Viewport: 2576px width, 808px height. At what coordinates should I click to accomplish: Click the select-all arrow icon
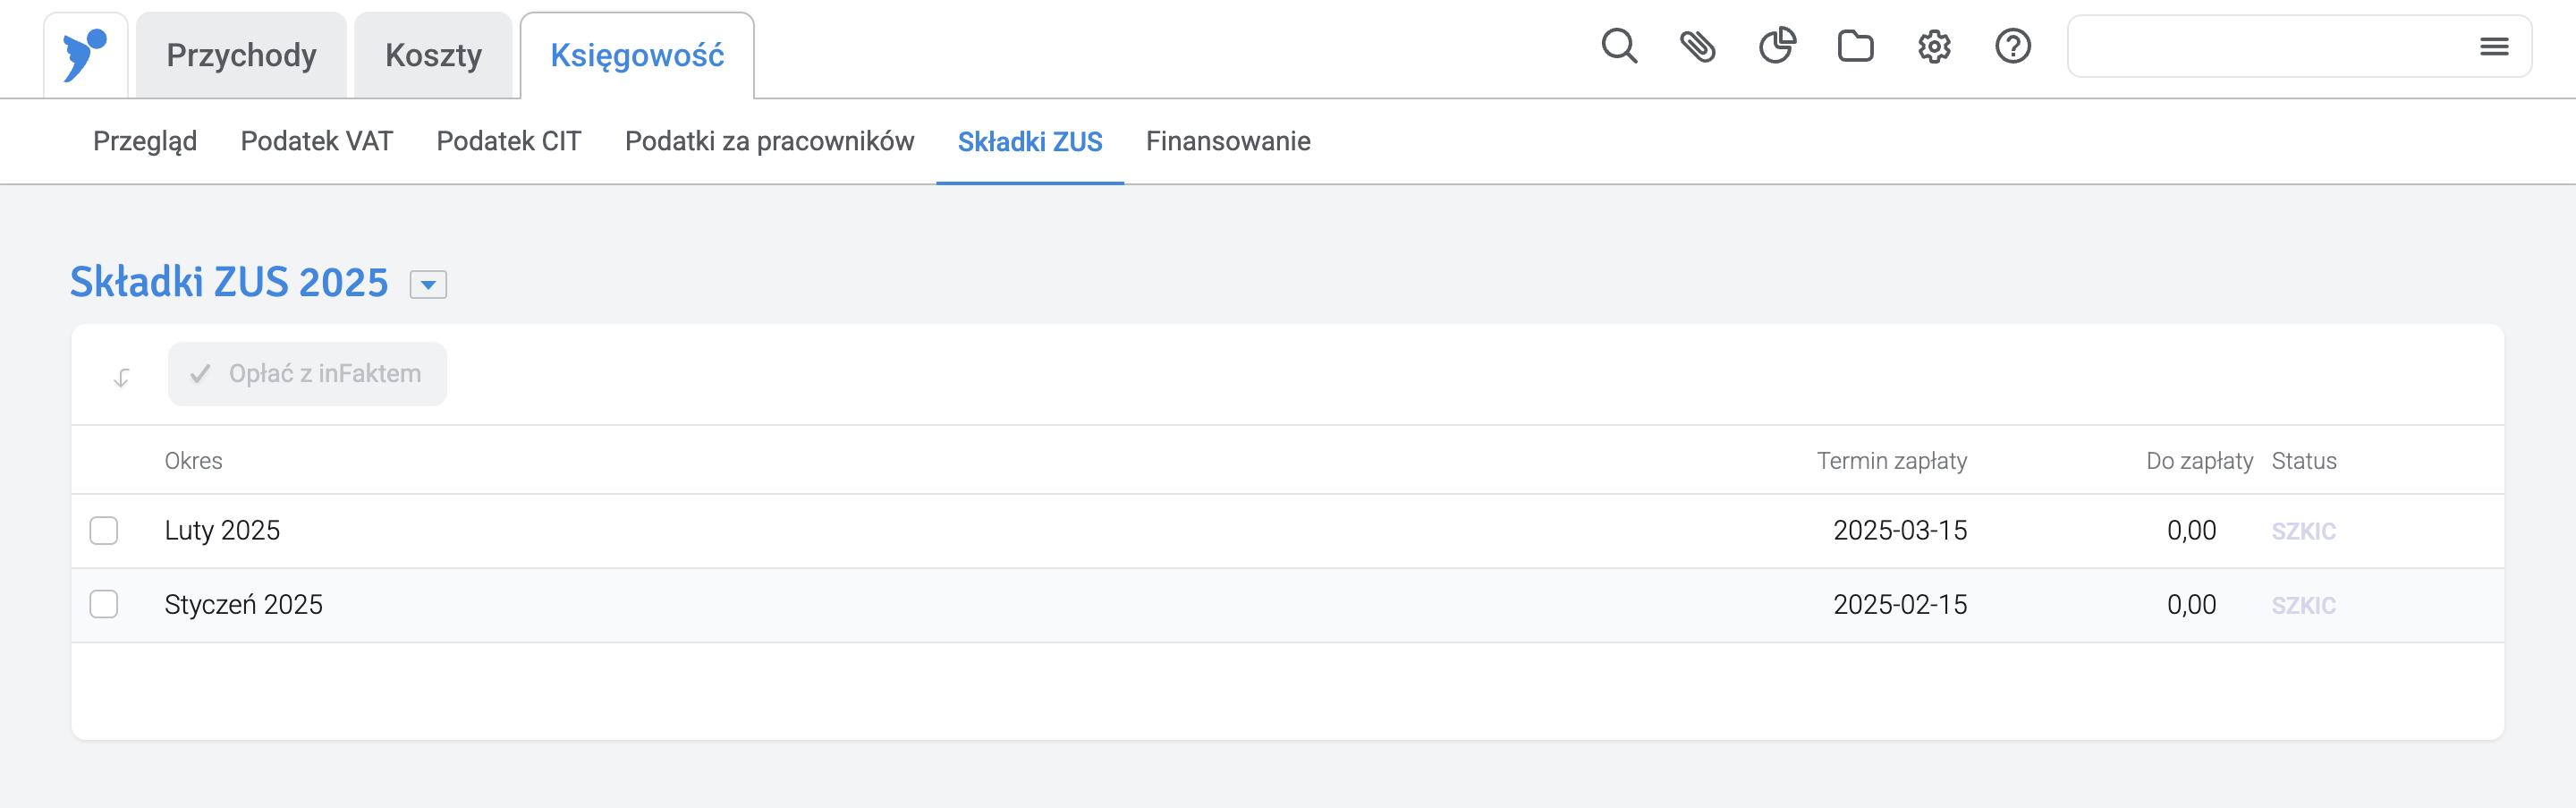121,377
